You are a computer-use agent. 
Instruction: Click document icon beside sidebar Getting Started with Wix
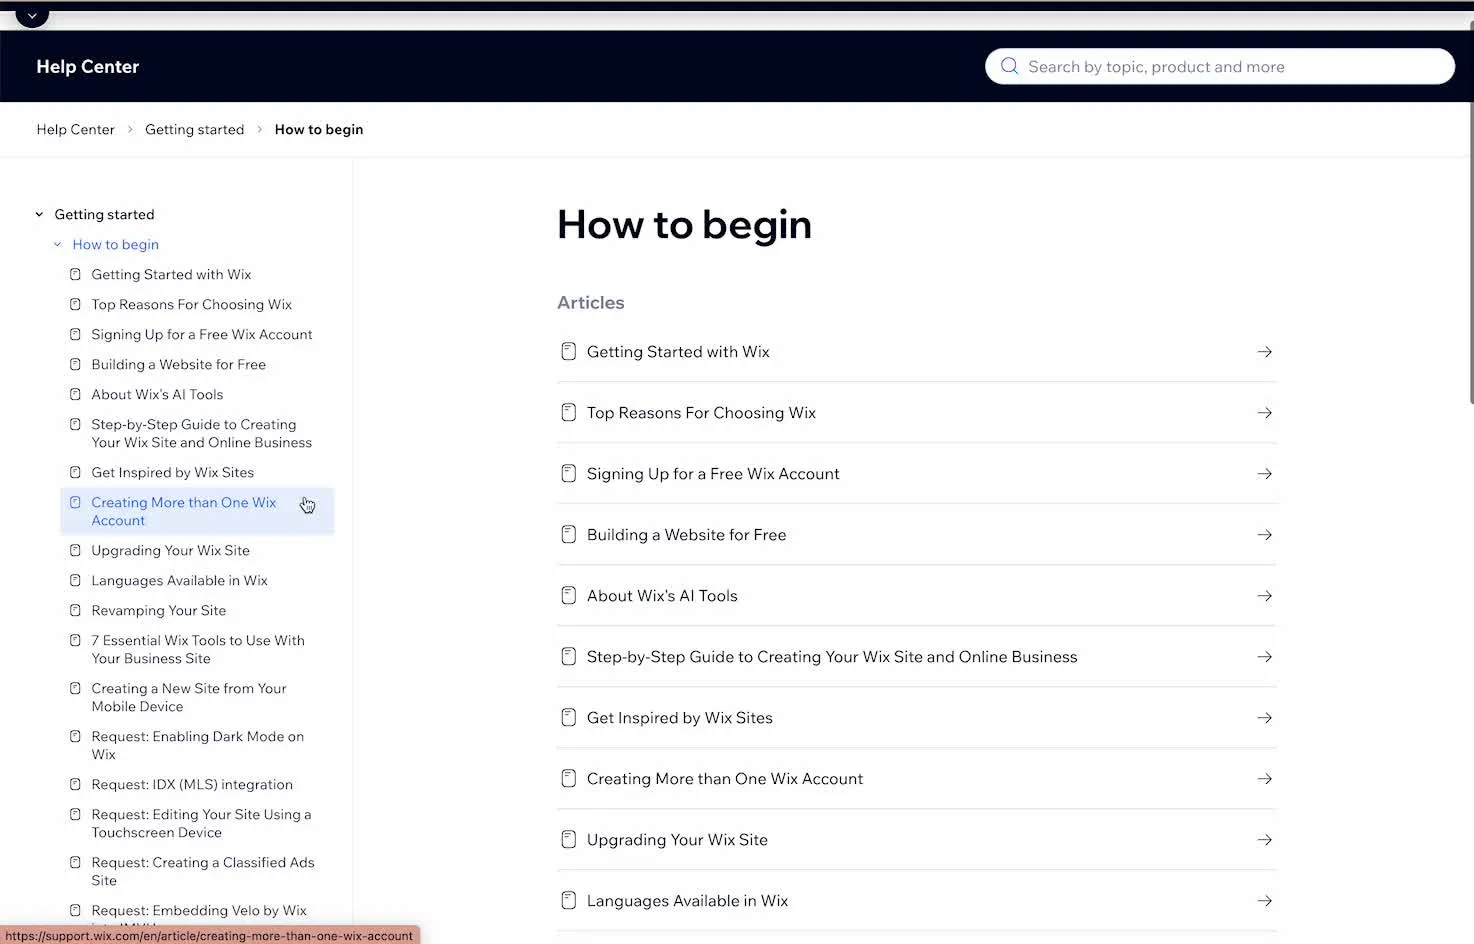[75, 274]
